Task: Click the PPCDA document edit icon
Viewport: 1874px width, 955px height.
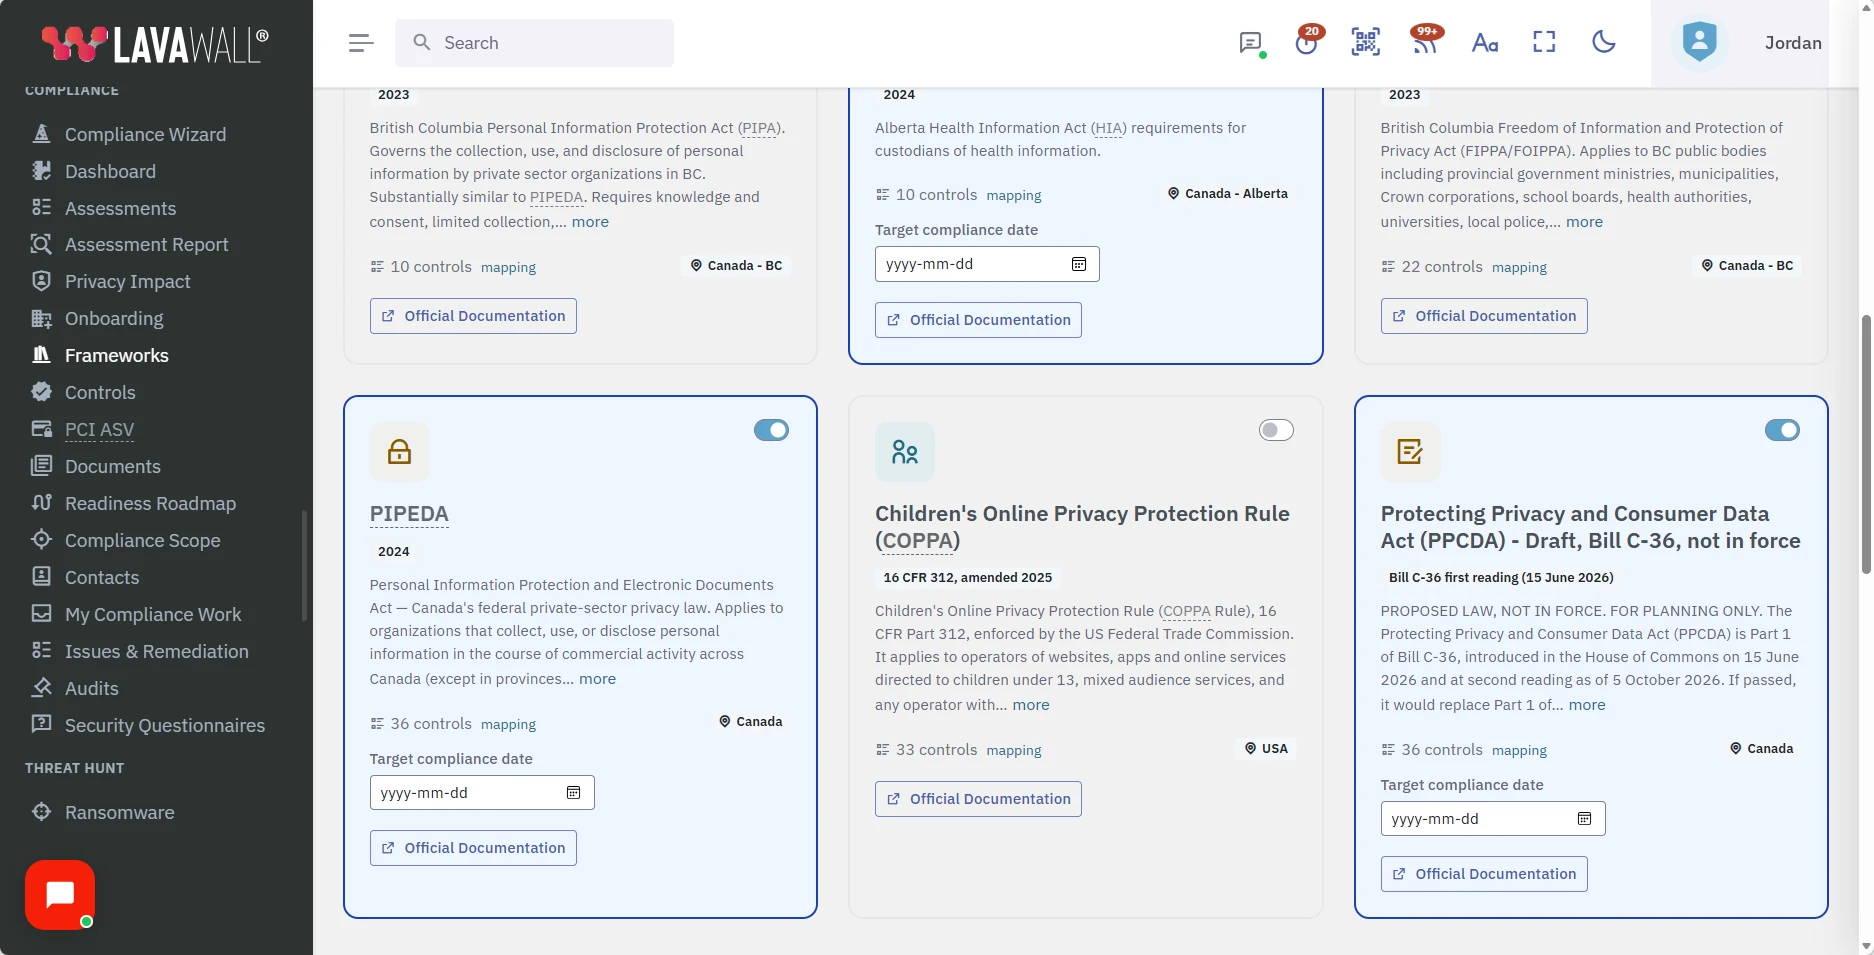Action: (x=1410, y=451)
